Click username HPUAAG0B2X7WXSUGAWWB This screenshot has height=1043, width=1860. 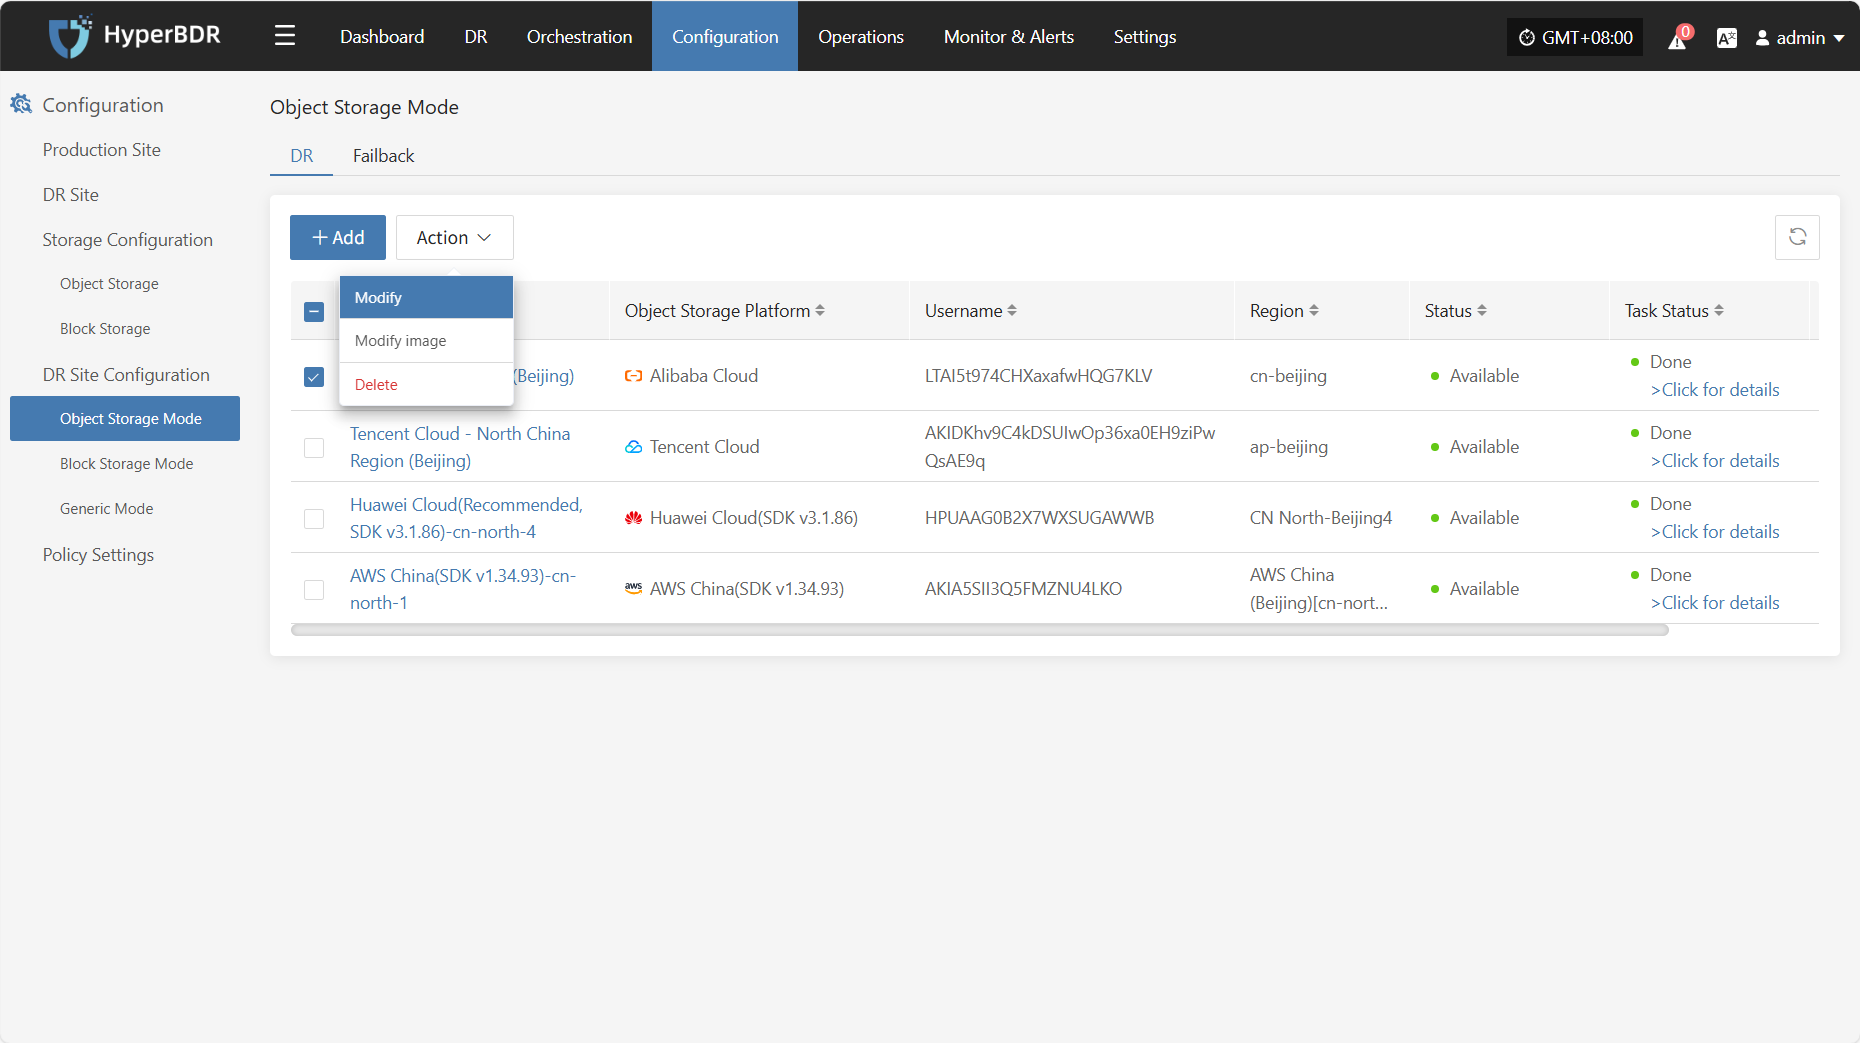[1039, 518]
